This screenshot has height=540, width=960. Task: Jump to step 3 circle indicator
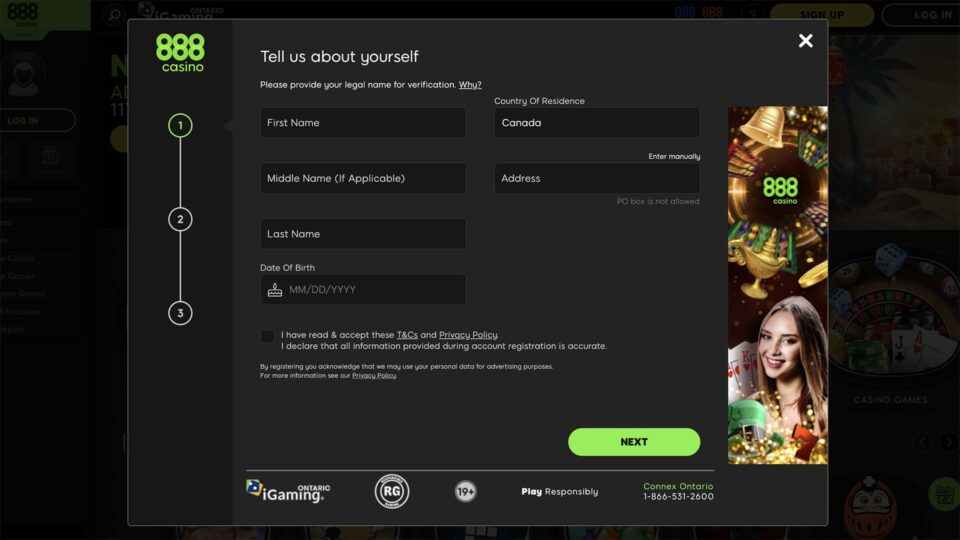pos(180,313)
